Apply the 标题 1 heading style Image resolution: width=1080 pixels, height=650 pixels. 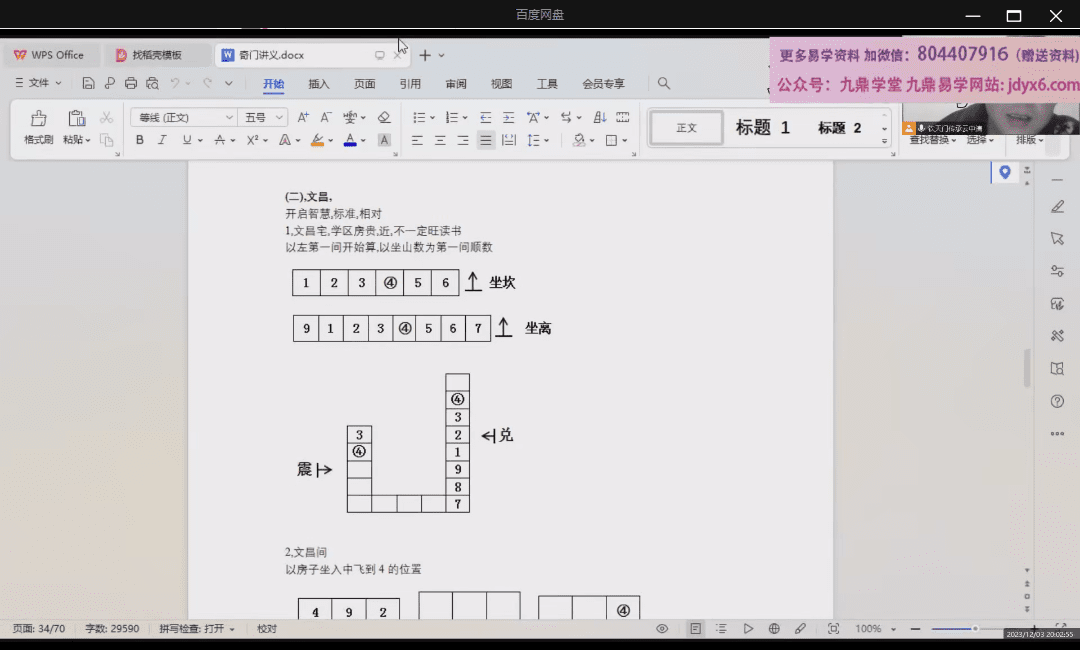(x=763, y=128)
